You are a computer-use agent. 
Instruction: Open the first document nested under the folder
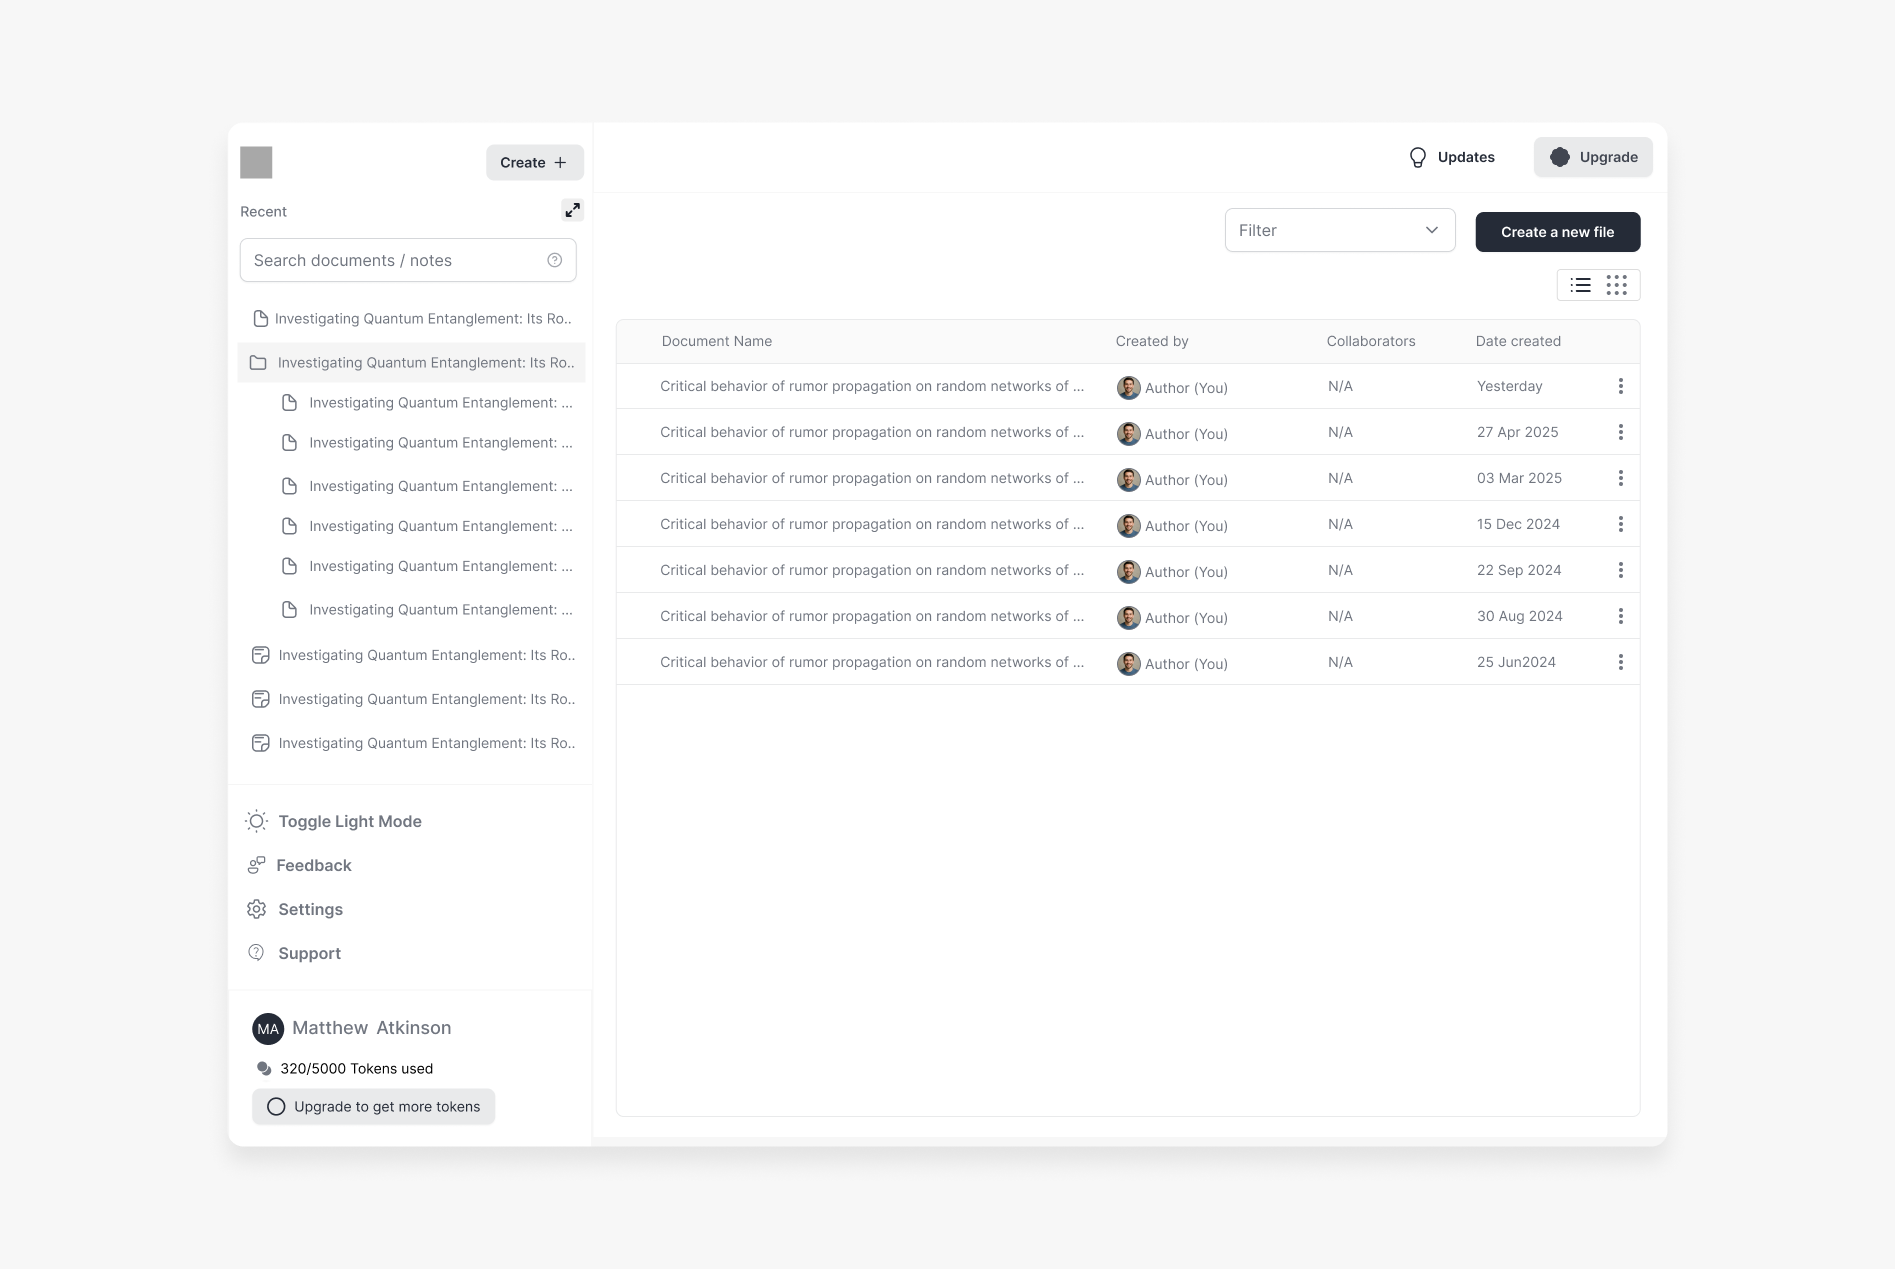[x=428, y=402]
